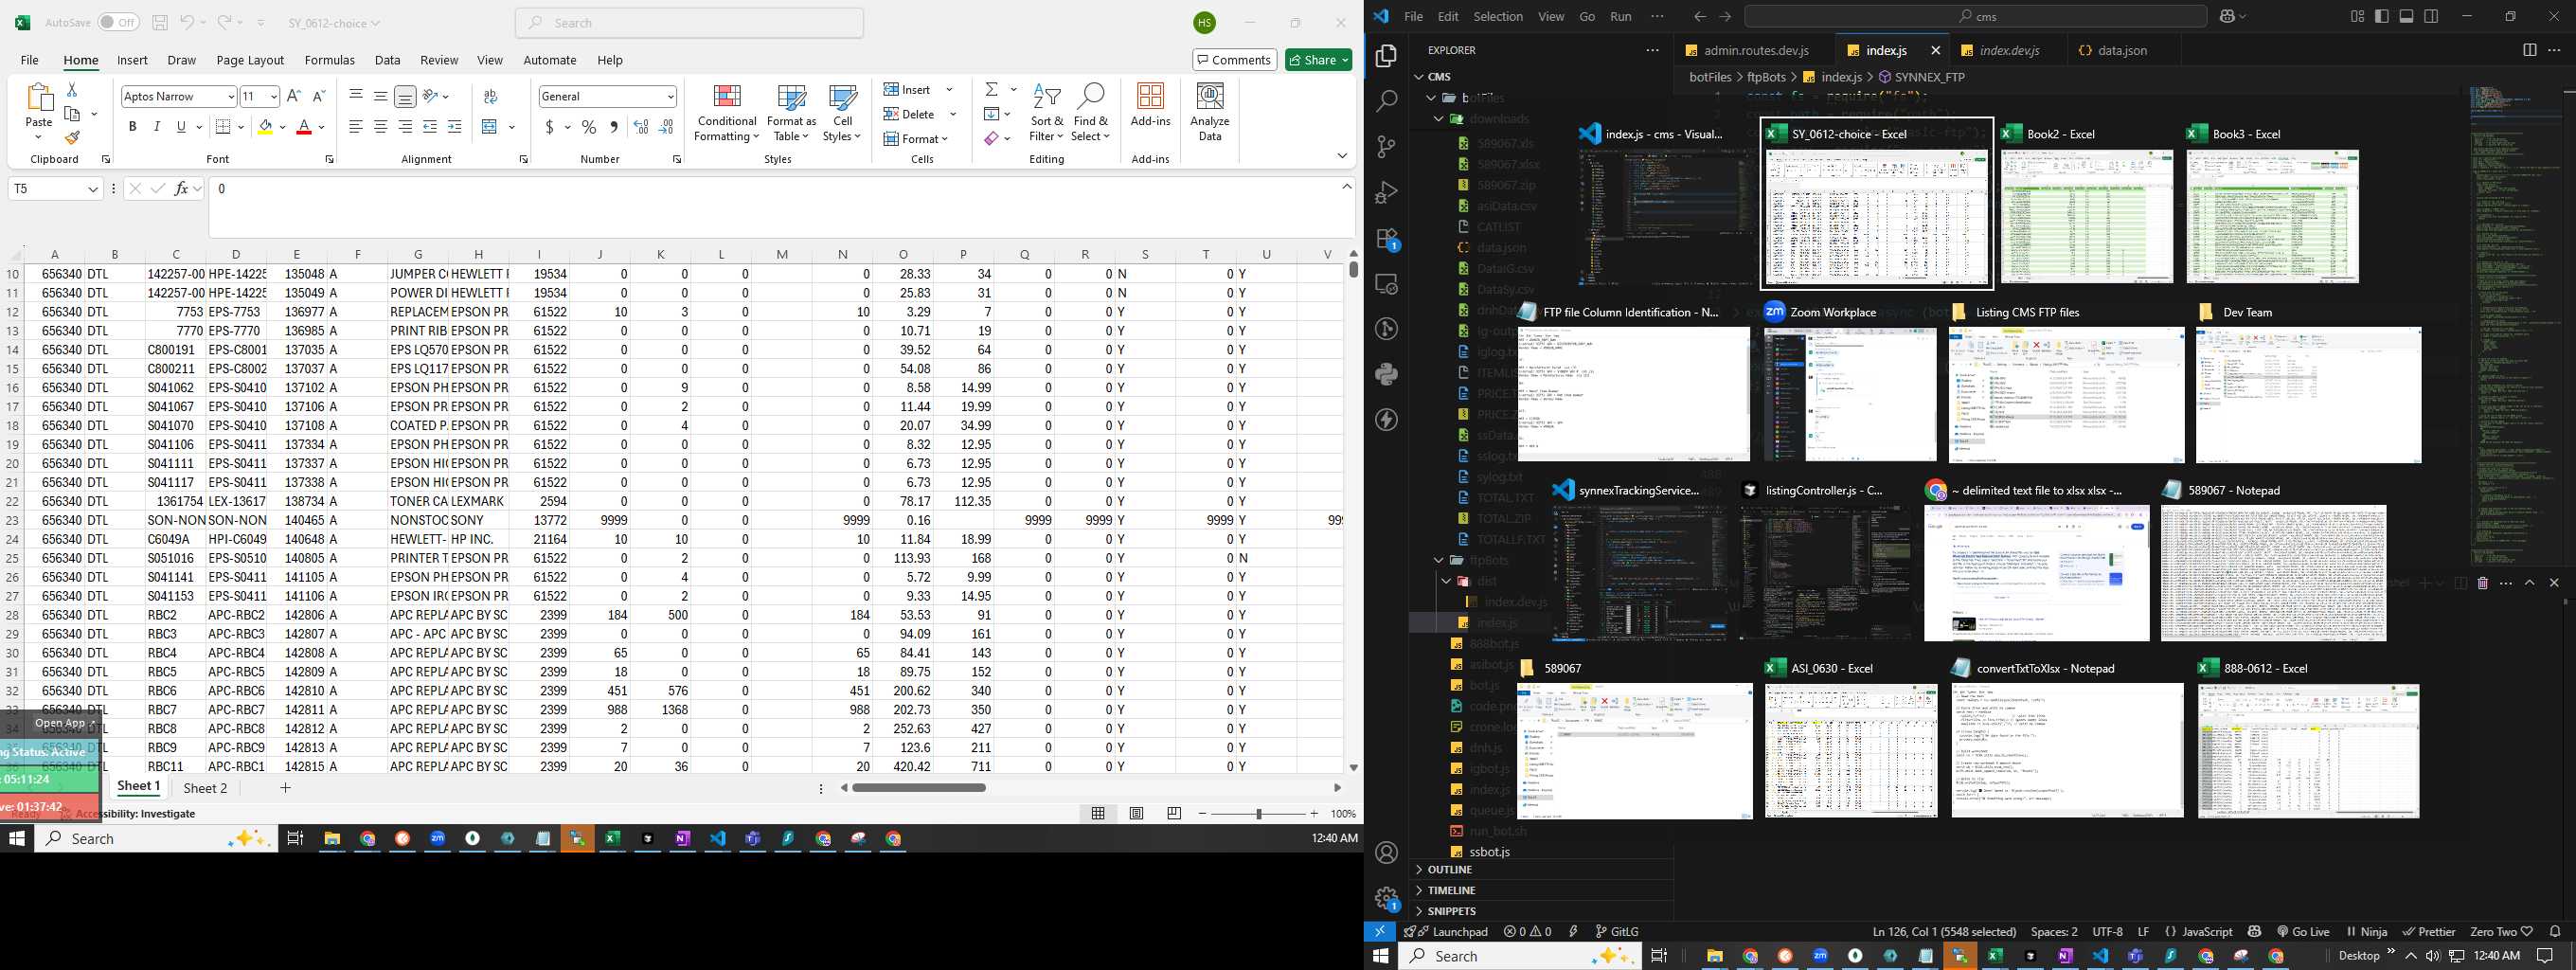Toggle Bold formatting in Excel

point(132,127)
